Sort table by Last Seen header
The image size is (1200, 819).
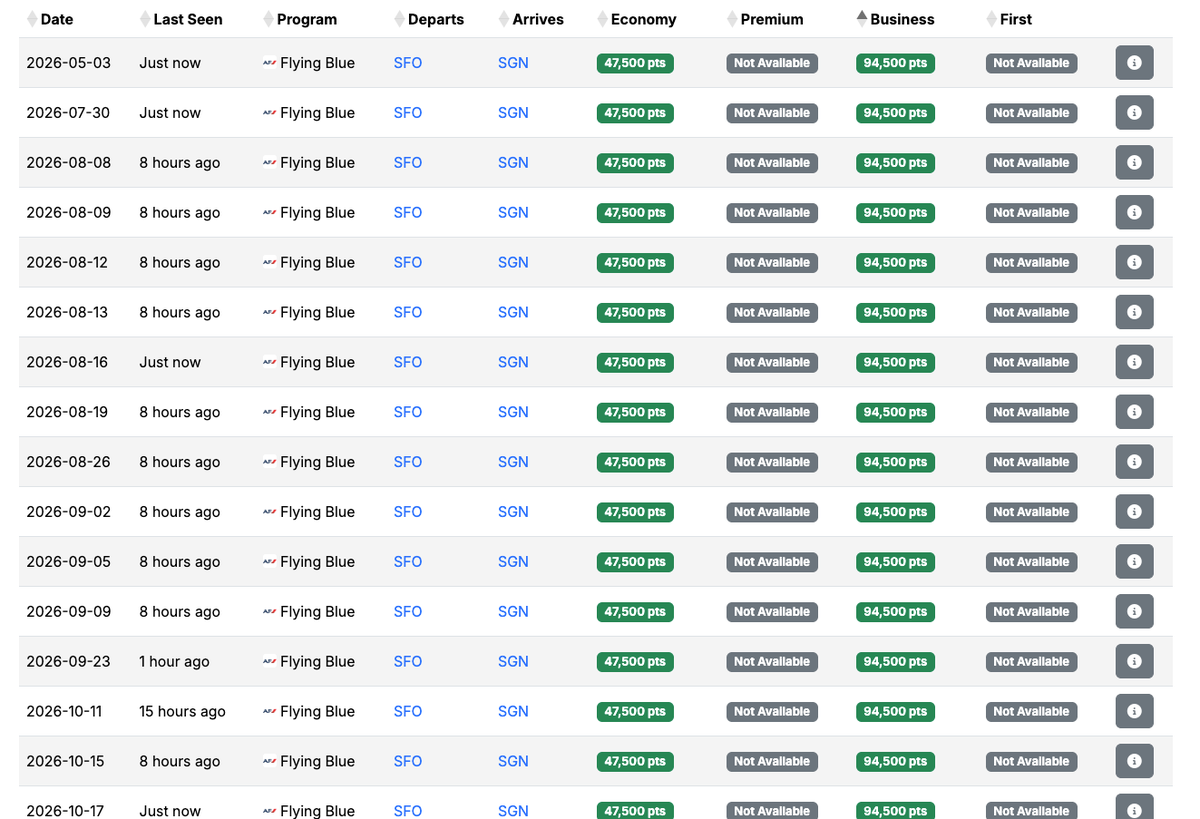187,19
